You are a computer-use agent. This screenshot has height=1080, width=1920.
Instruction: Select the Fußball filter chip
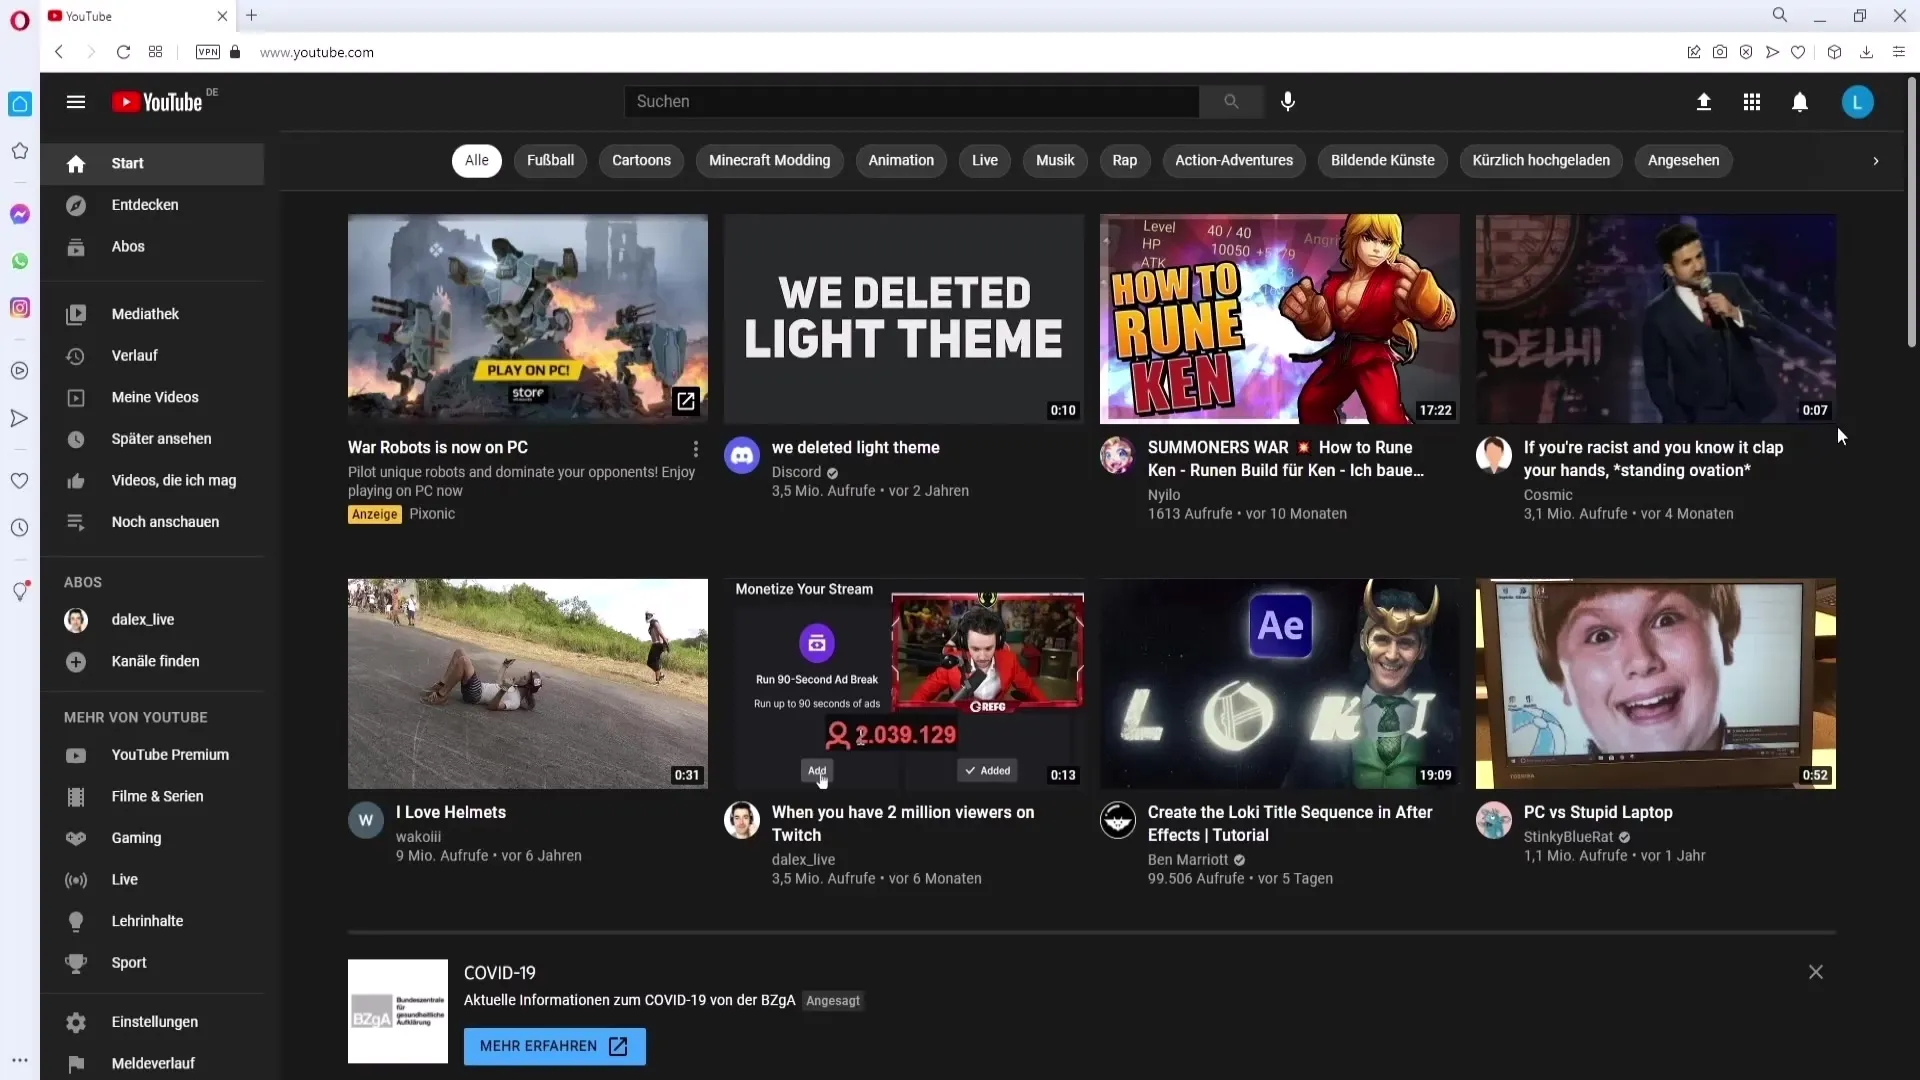point(550,160)
